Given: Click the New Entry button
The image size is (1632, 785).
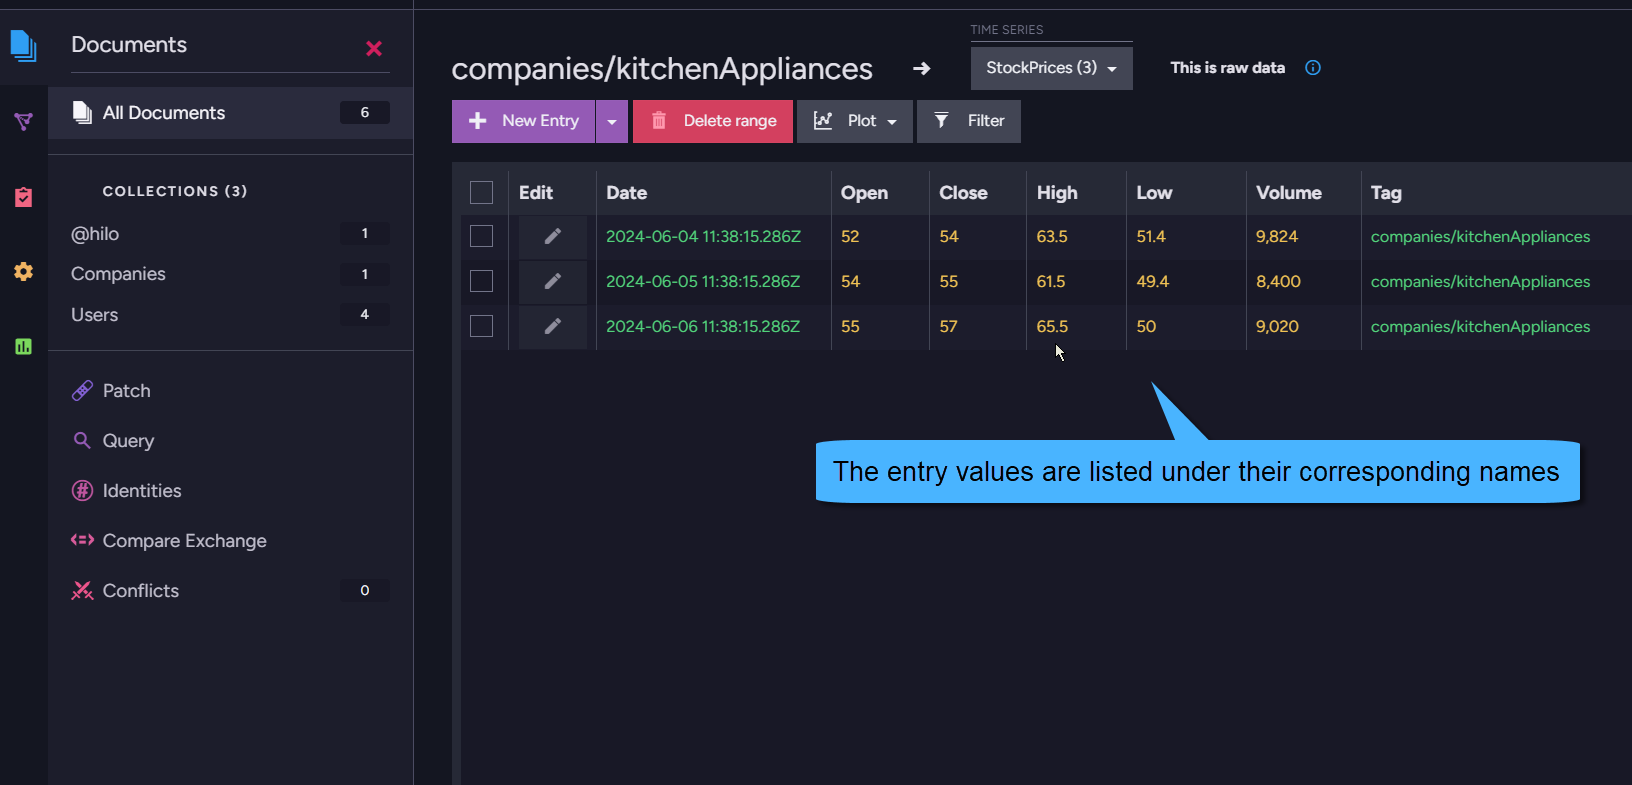Looking at the screenshot, I should click(523, 121).
